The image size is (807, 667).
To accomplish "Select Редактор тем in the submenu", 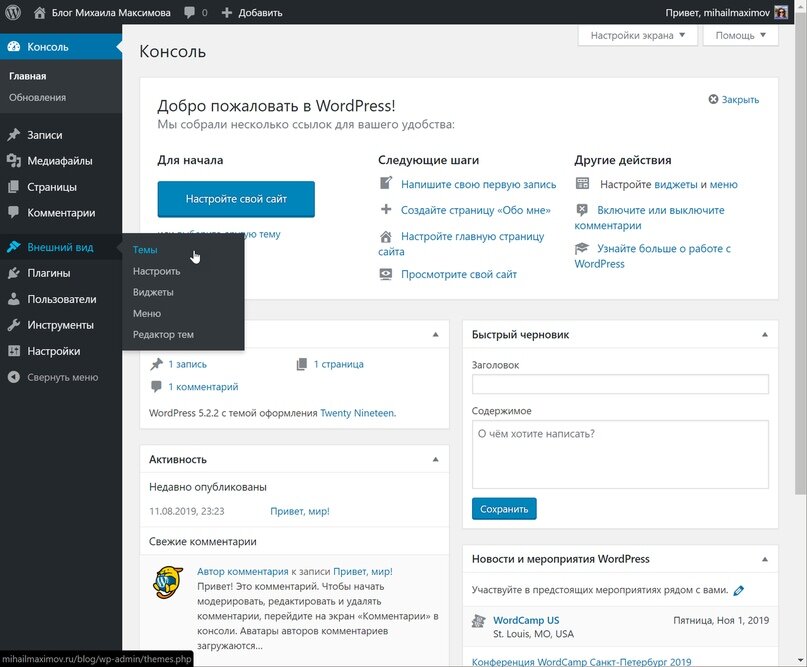I will (x=163, y=335).
